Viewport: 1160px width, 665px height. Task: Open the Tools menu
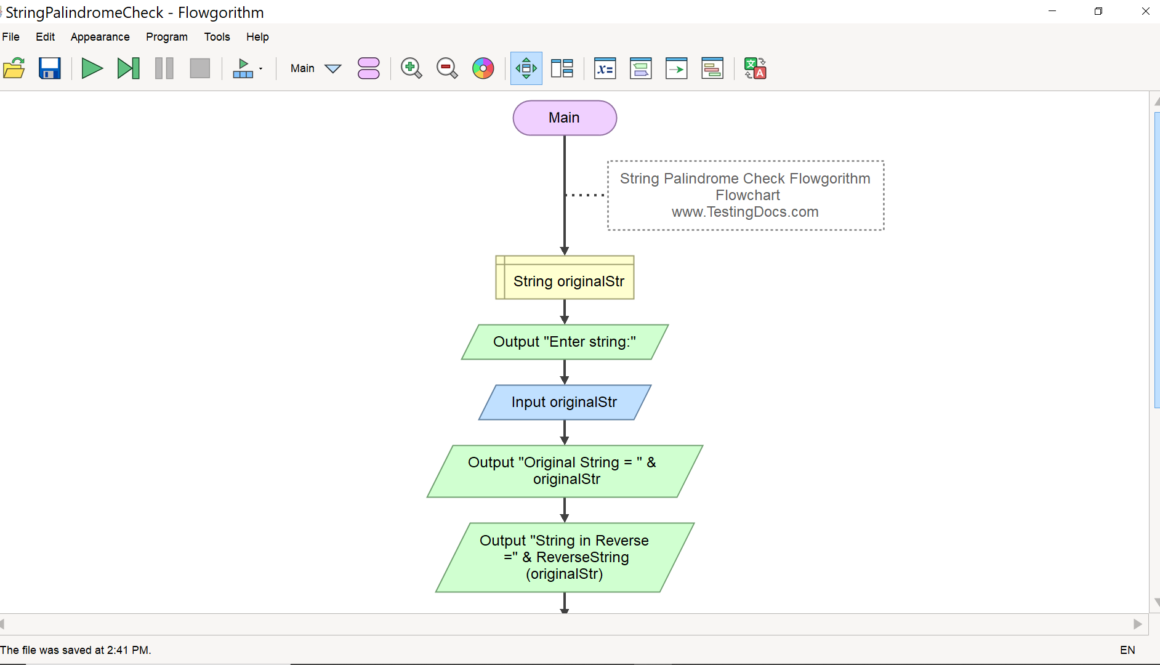click(x=217, y=37)
